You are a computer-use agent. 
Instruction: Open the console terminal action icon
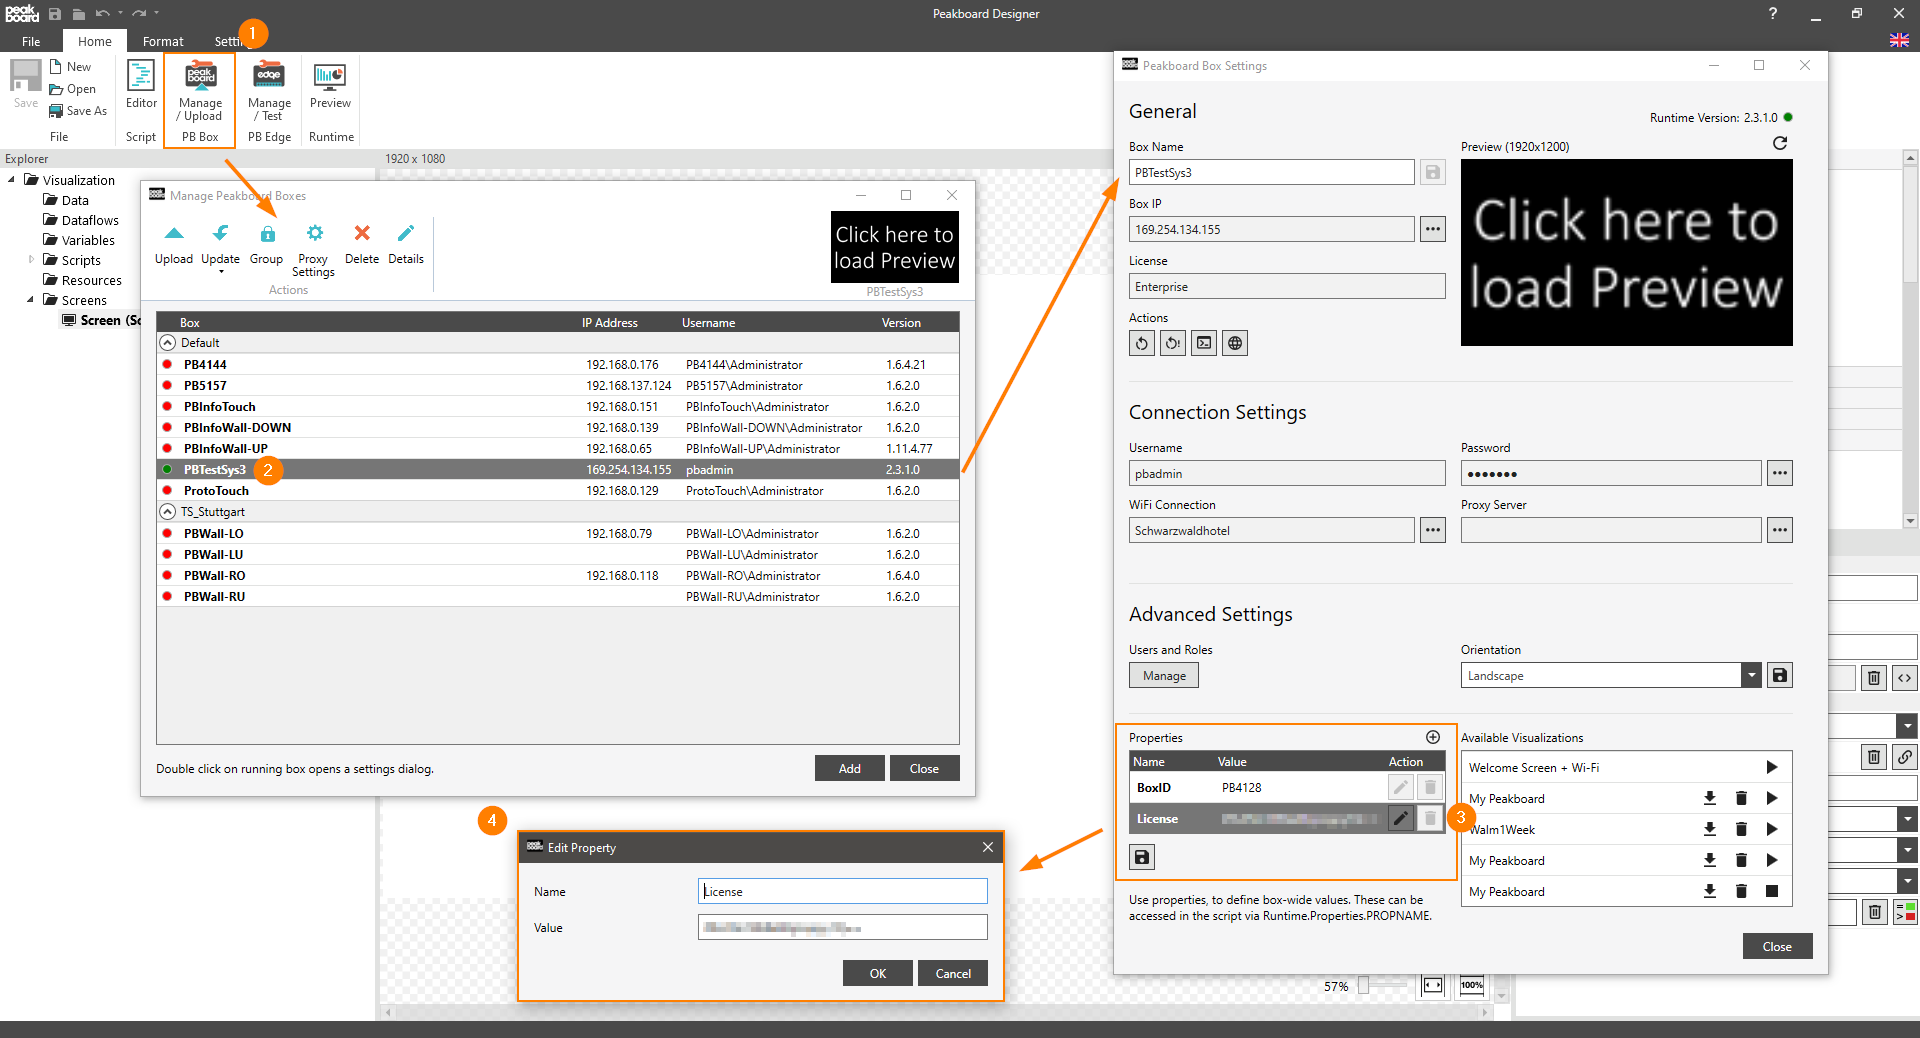pos(1204,343)
